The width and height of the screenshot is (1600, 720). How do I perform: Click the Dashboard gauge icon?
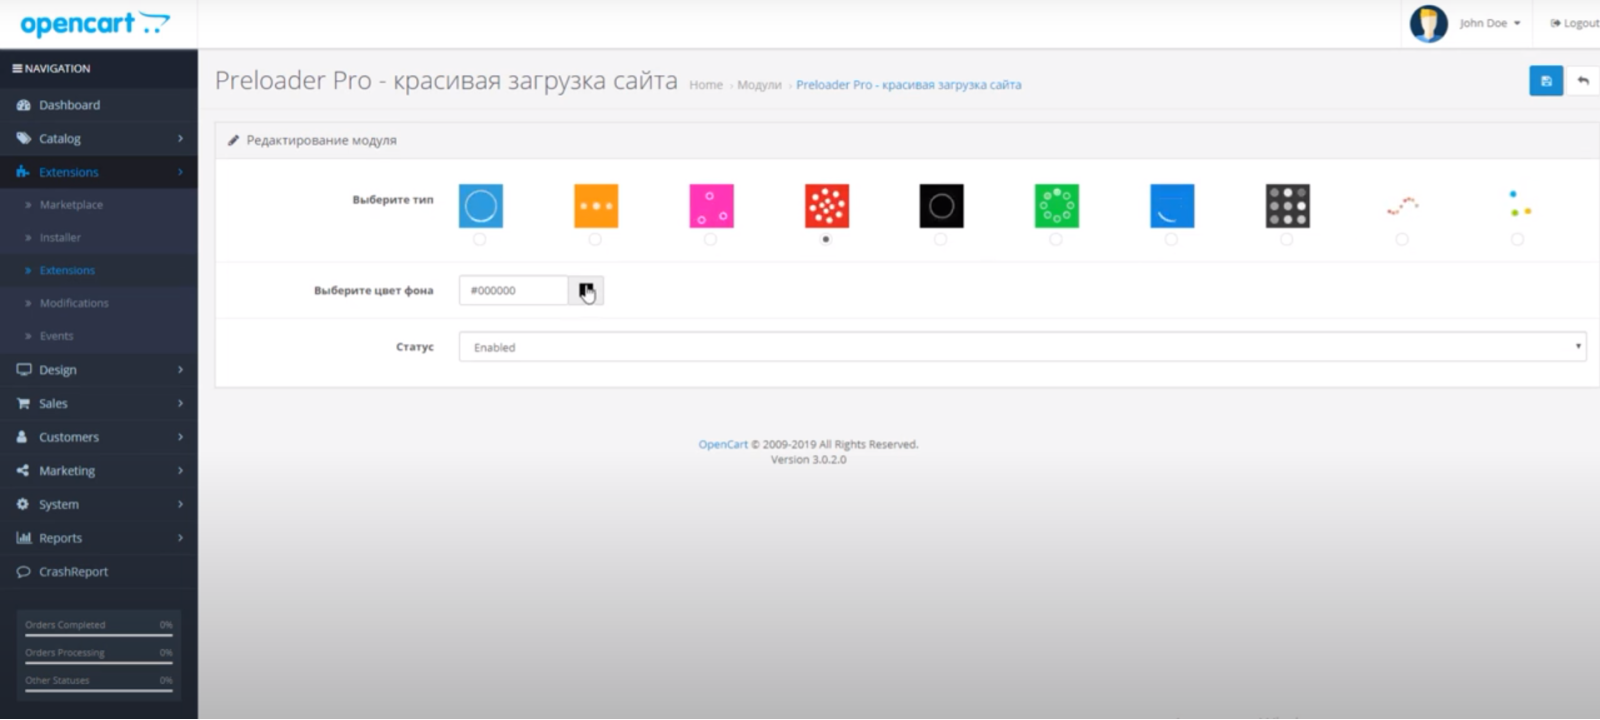tap(23, 105)
